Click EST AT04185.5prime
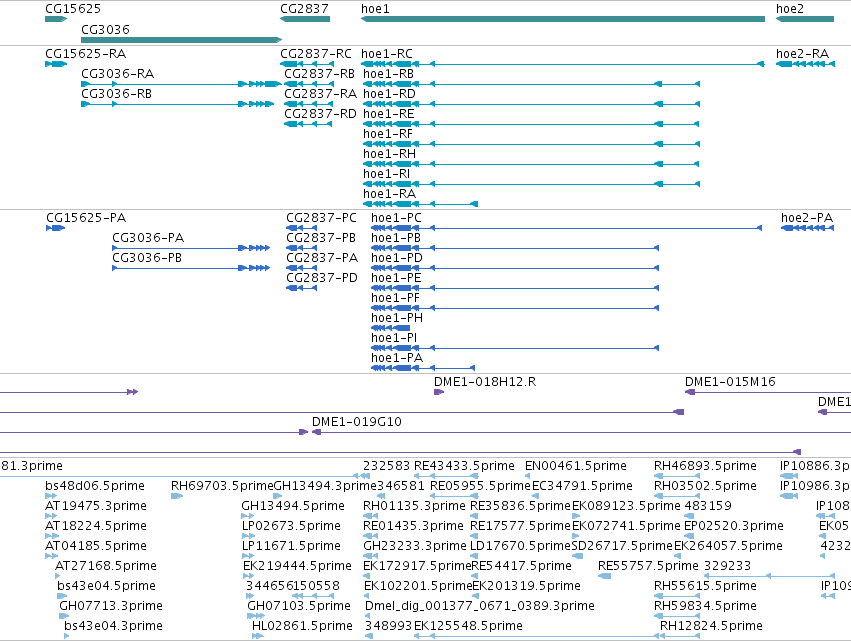Screen dimensions: 851x641 (x=96, y=546)
